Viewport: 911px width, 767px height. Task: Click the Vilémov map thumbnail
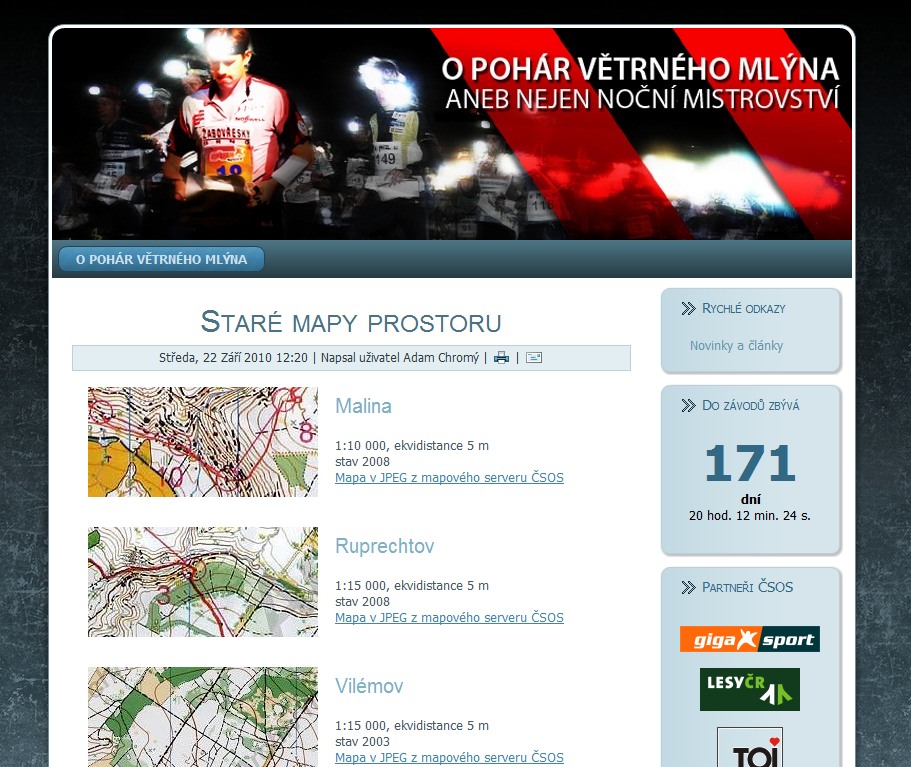click(x=203, y=717)
